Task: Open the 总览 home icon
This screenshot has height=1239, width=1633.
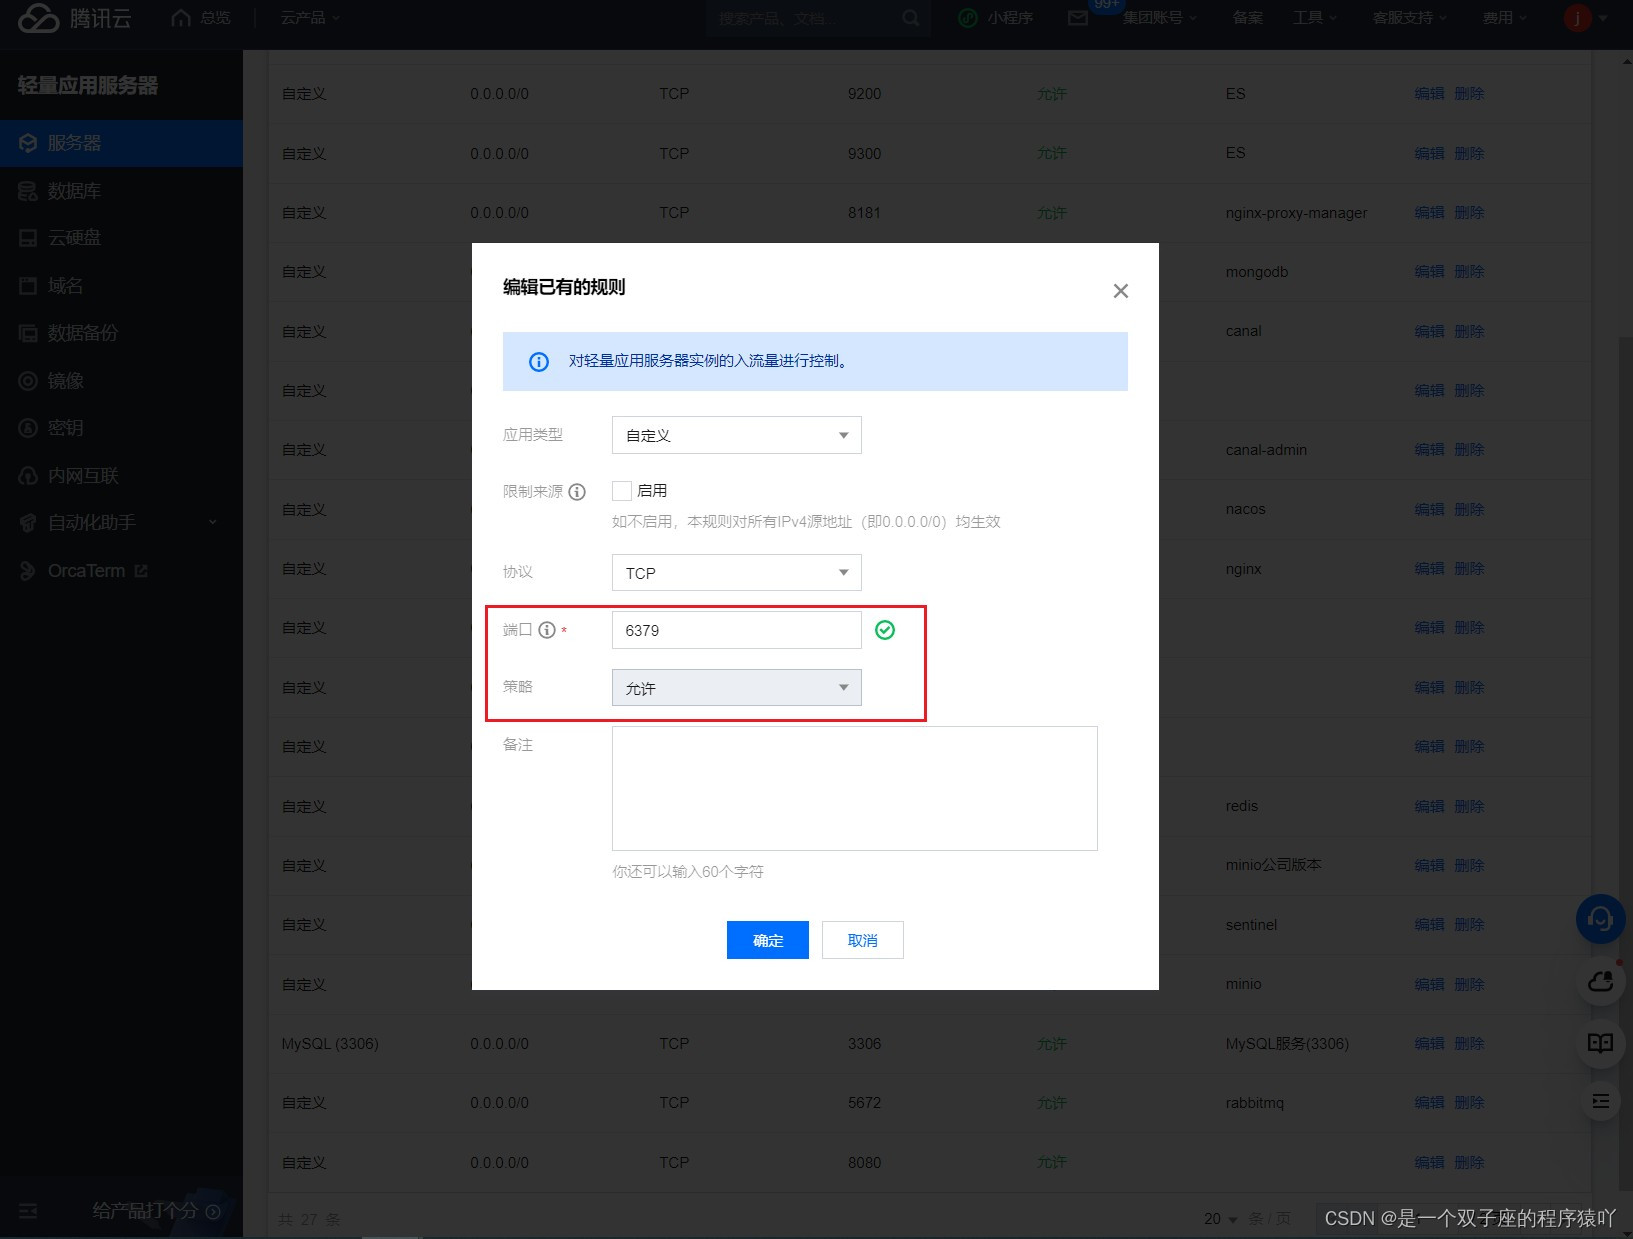Action: coord(181,18)
